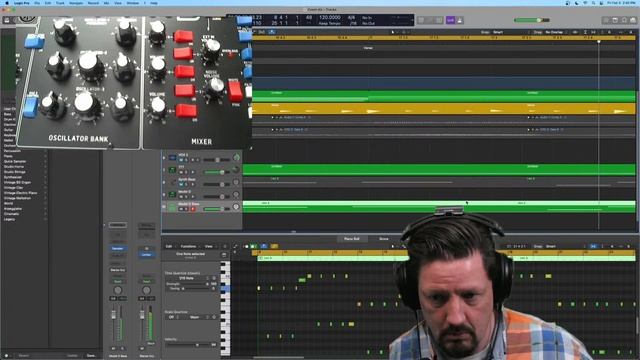Toggle the metronome click button
Screen dimensions: 640x360
point(460,20)
